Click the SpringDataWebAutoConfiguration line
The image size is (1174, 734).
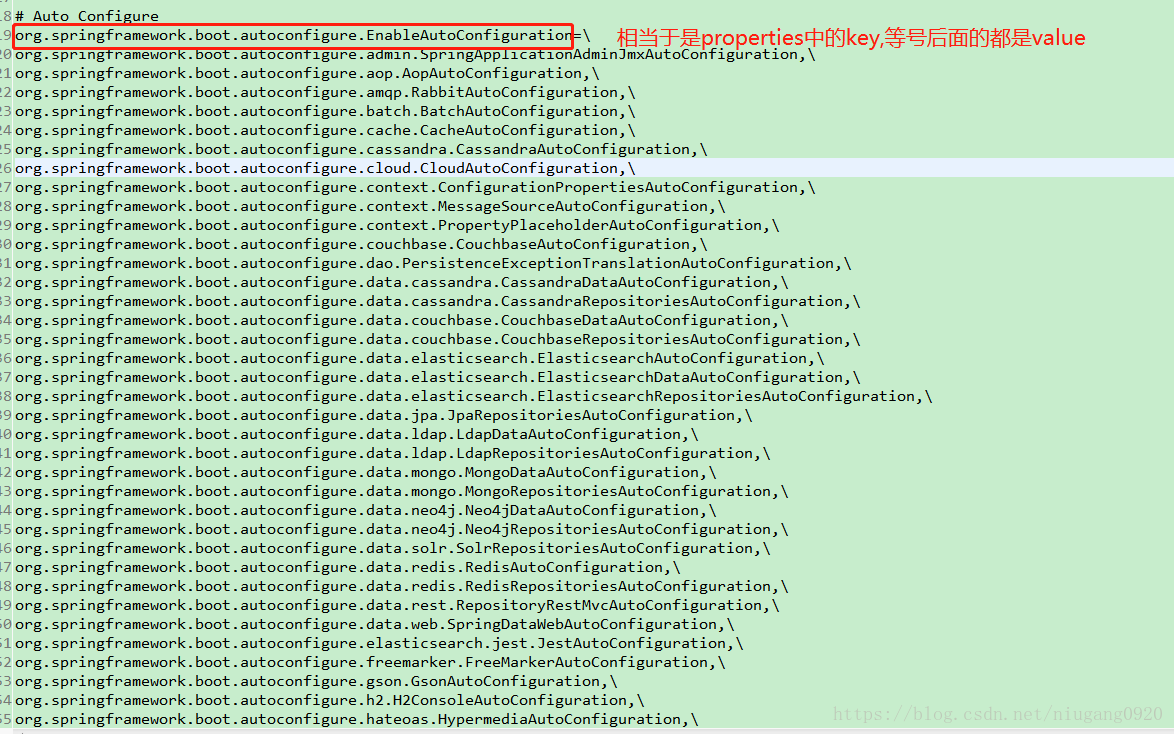pos(374,625)
